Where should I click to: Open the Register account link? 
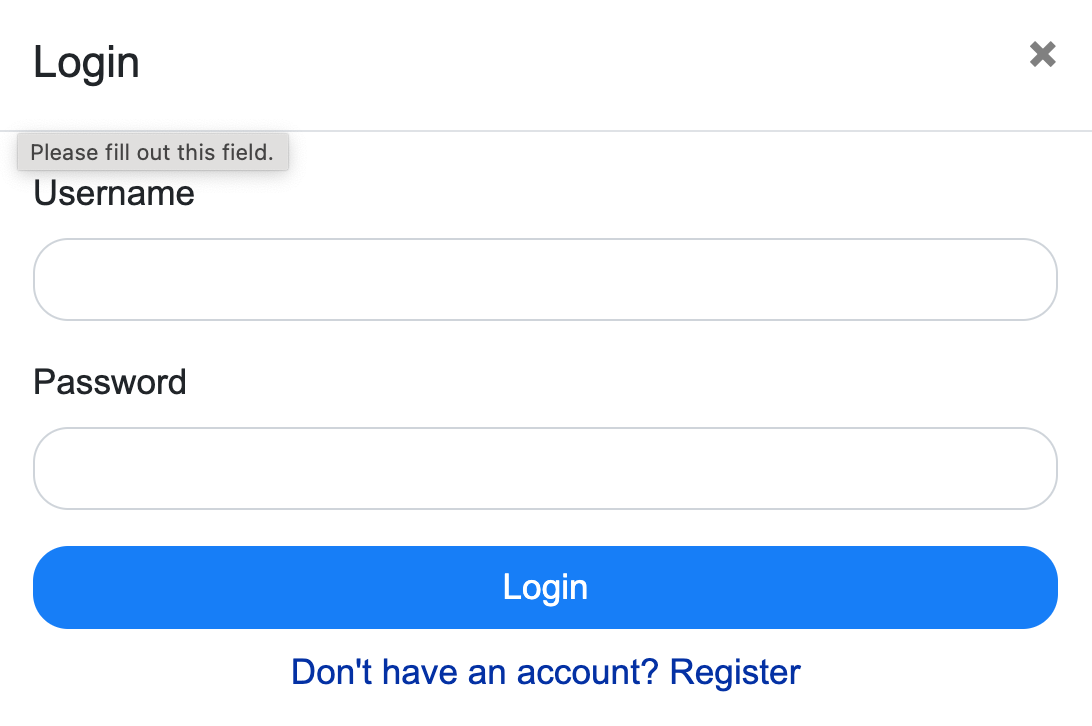[x=545, y=672]
